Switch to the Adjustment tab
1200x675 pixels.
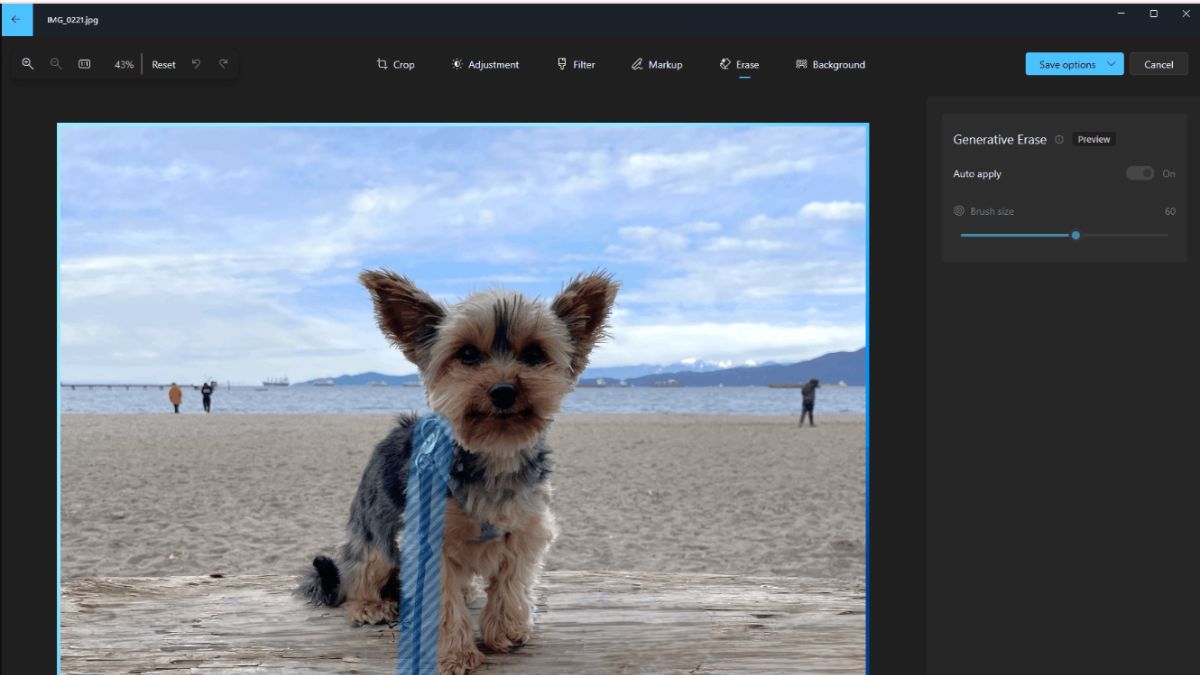pyautogui.click(x=485, y=64)
